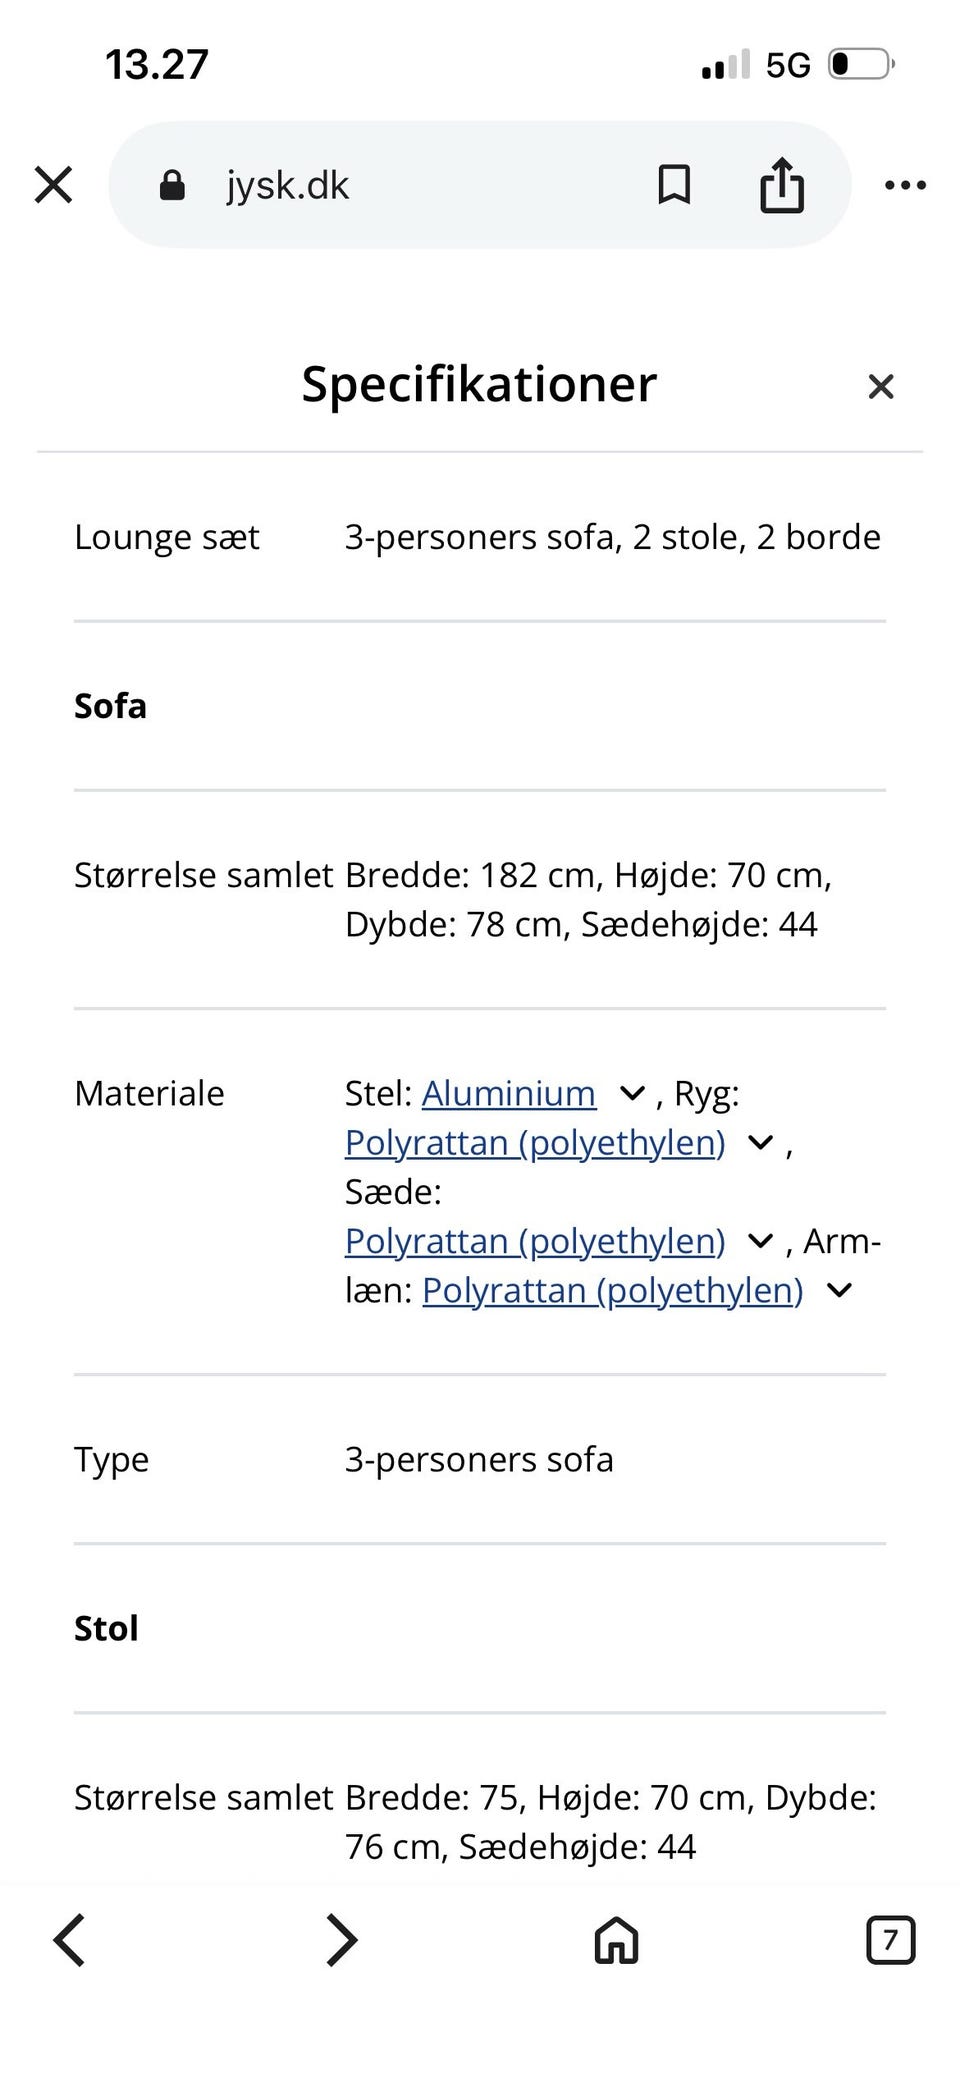
Task: Expand the Armlæn Polyrattan material info
Action: (x=838, y=1290)
